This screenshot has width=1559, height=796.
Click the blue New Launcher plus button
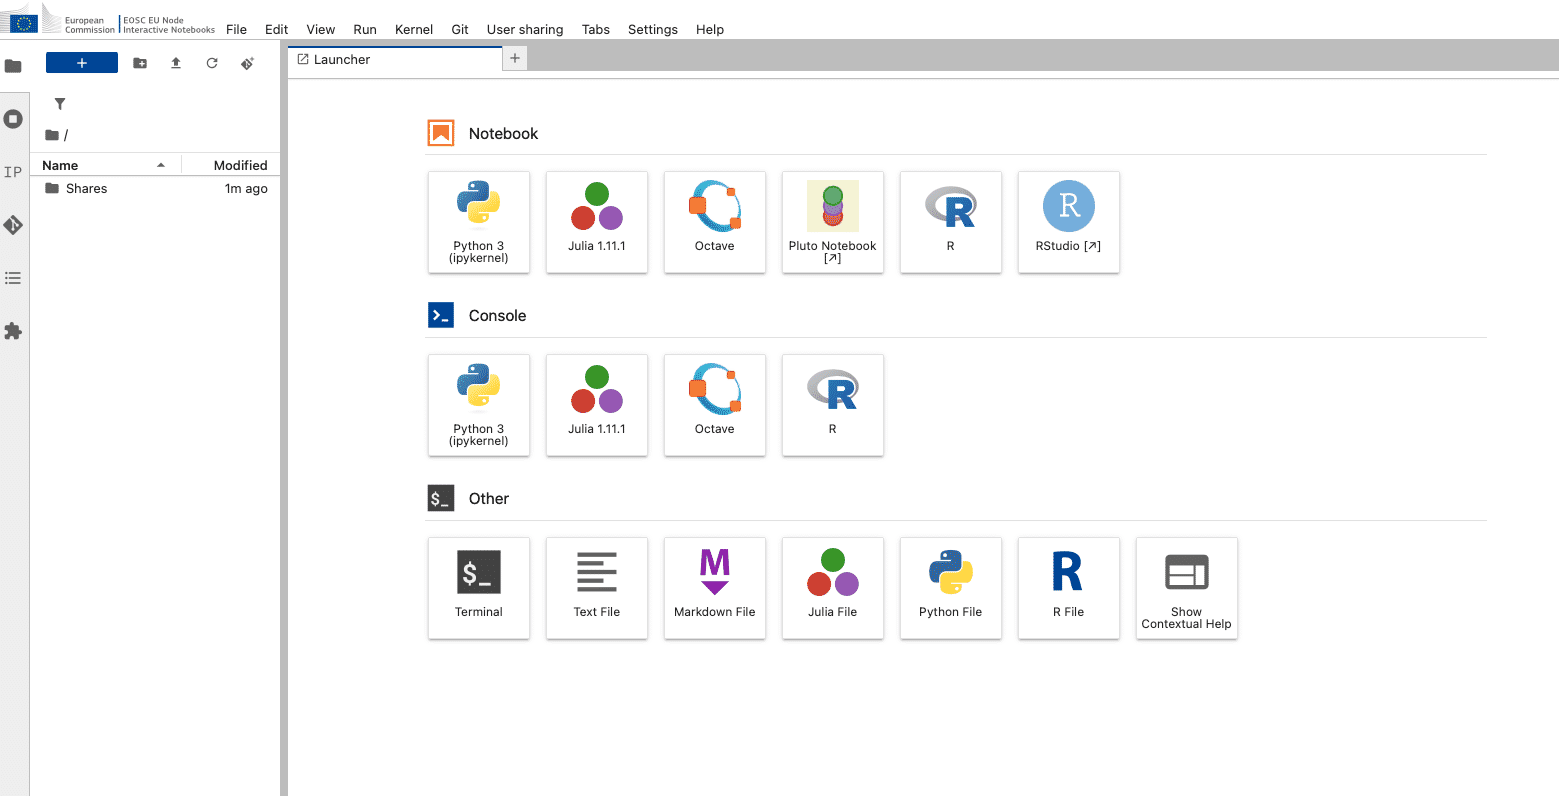(x=82, y=63)
